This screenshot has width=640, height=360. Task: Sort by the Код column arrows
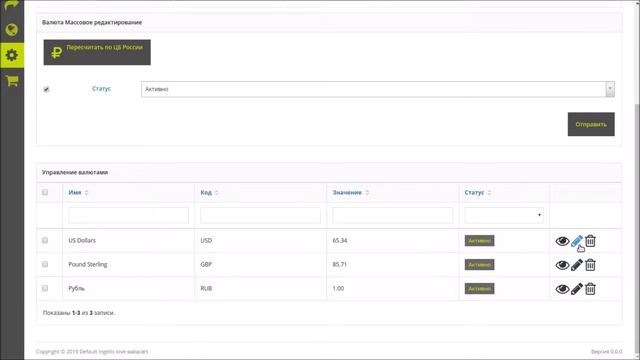[217, 193]
